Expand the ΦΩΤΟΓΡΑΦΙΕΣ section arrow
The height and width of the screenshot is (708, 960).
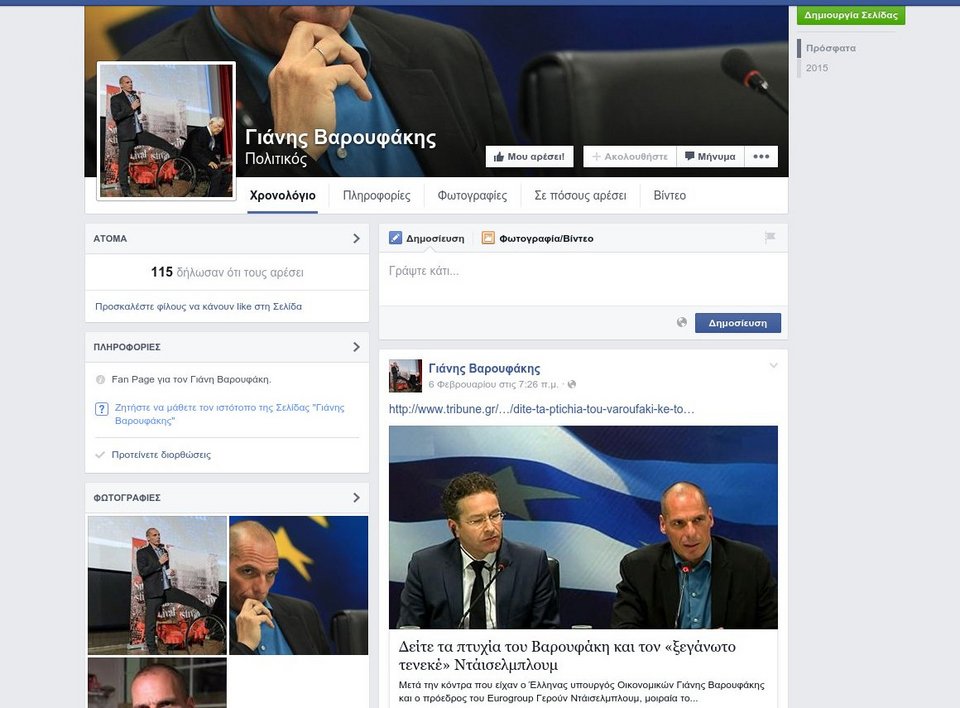click(356, 497)
